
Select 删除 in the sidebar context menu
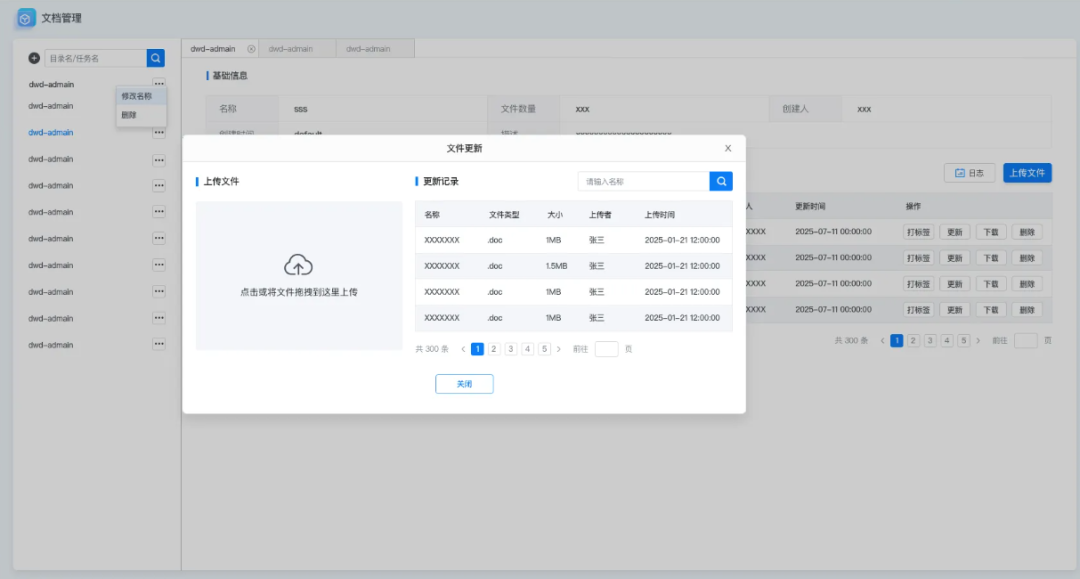[130, 113]
